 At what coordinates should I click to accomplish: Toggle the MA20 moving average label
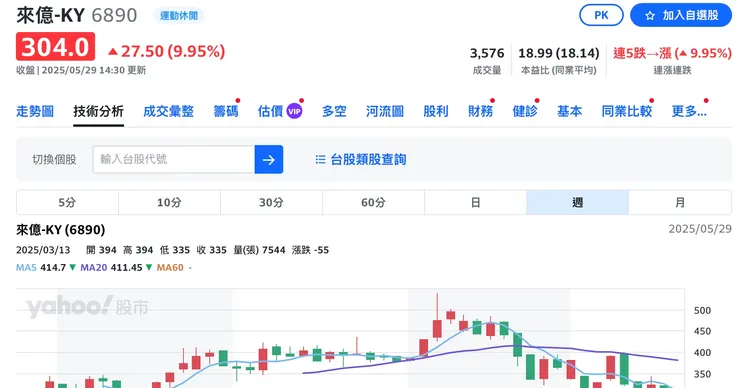[93, 268]
